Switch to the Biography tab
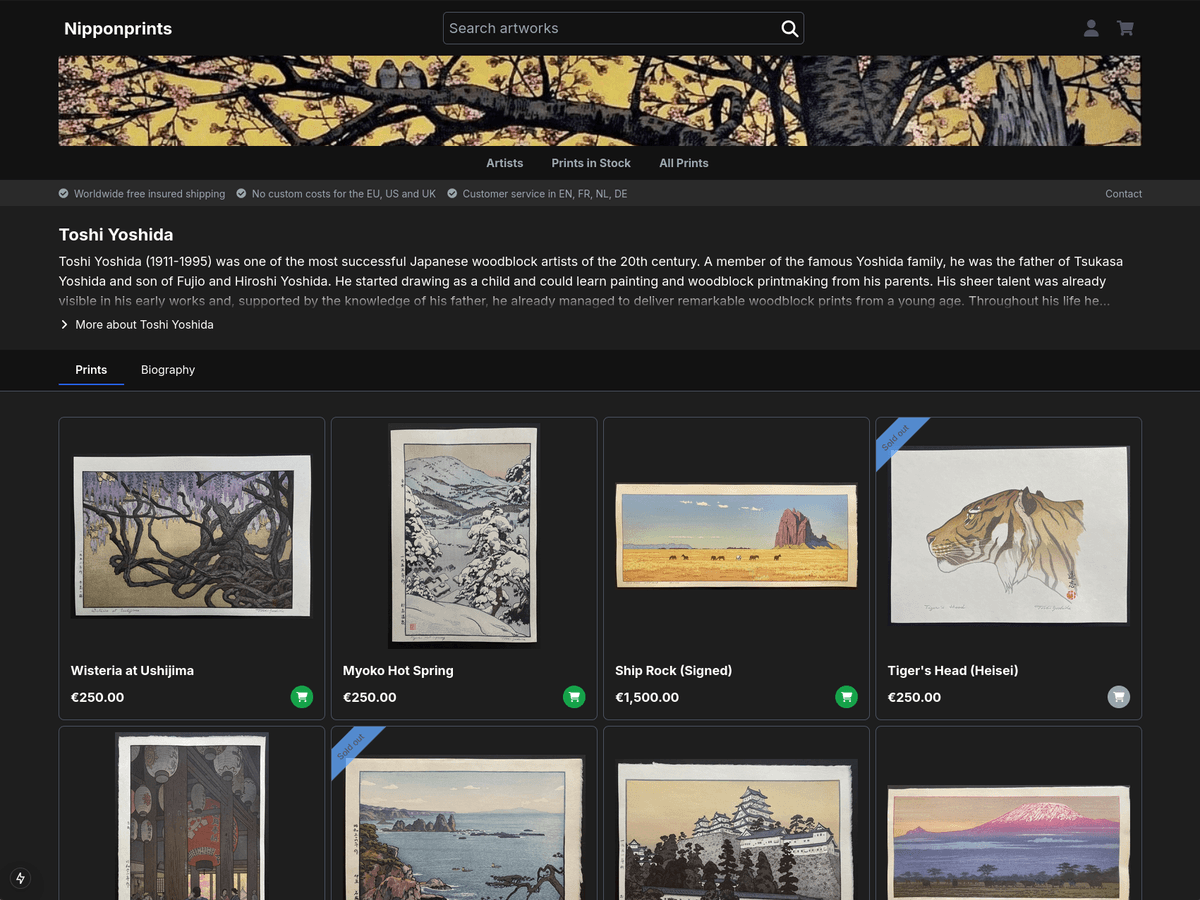 [x=168, y=370]
